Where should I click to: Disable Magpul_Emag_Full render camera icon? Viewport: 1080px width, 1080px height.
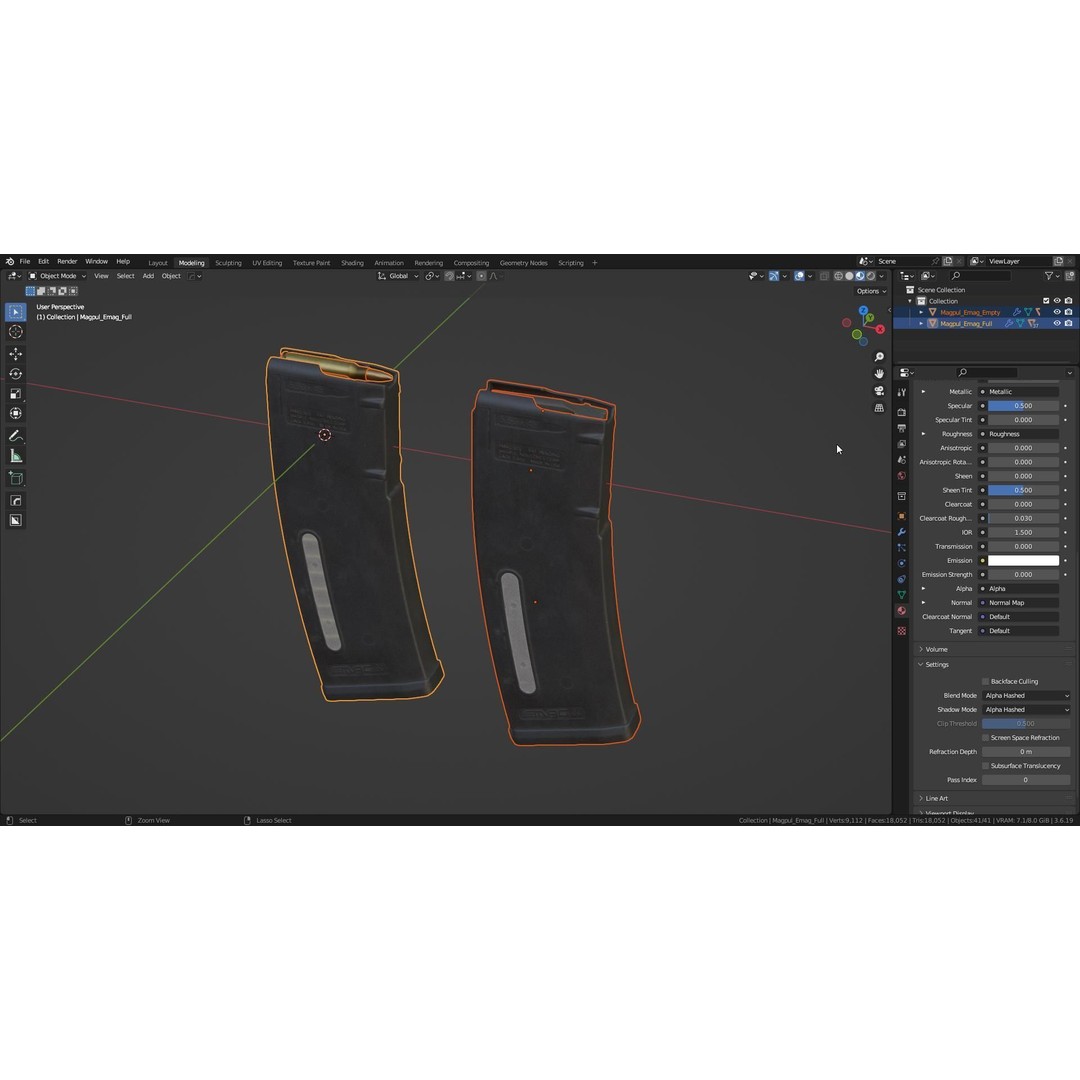coord(1068,323)
